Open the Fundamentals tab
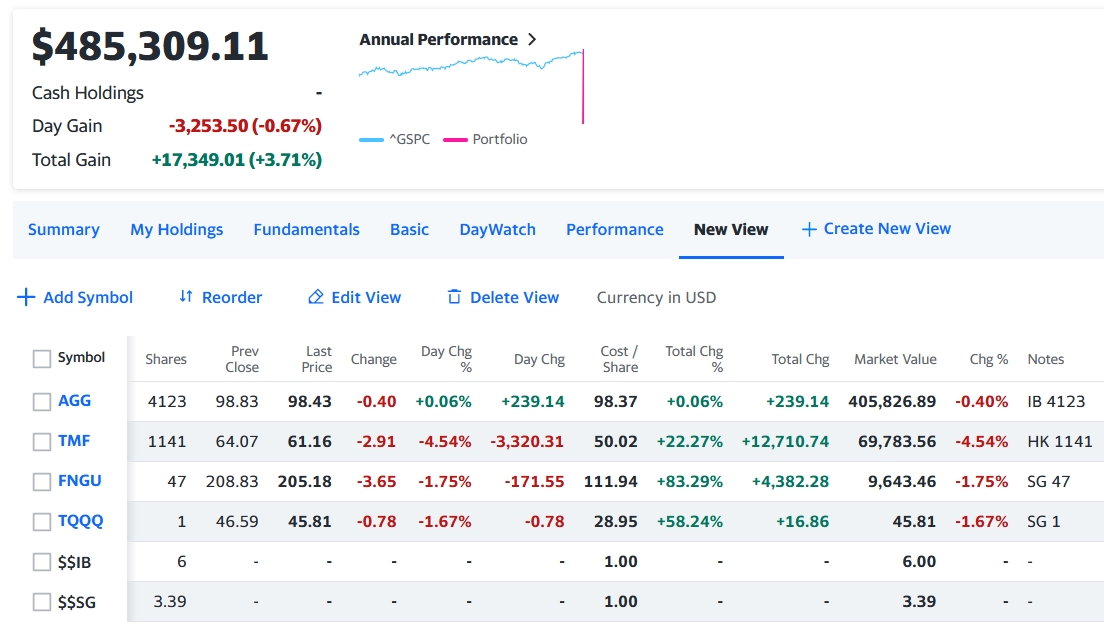This screenshot has height=631, width=1104. 306,229
